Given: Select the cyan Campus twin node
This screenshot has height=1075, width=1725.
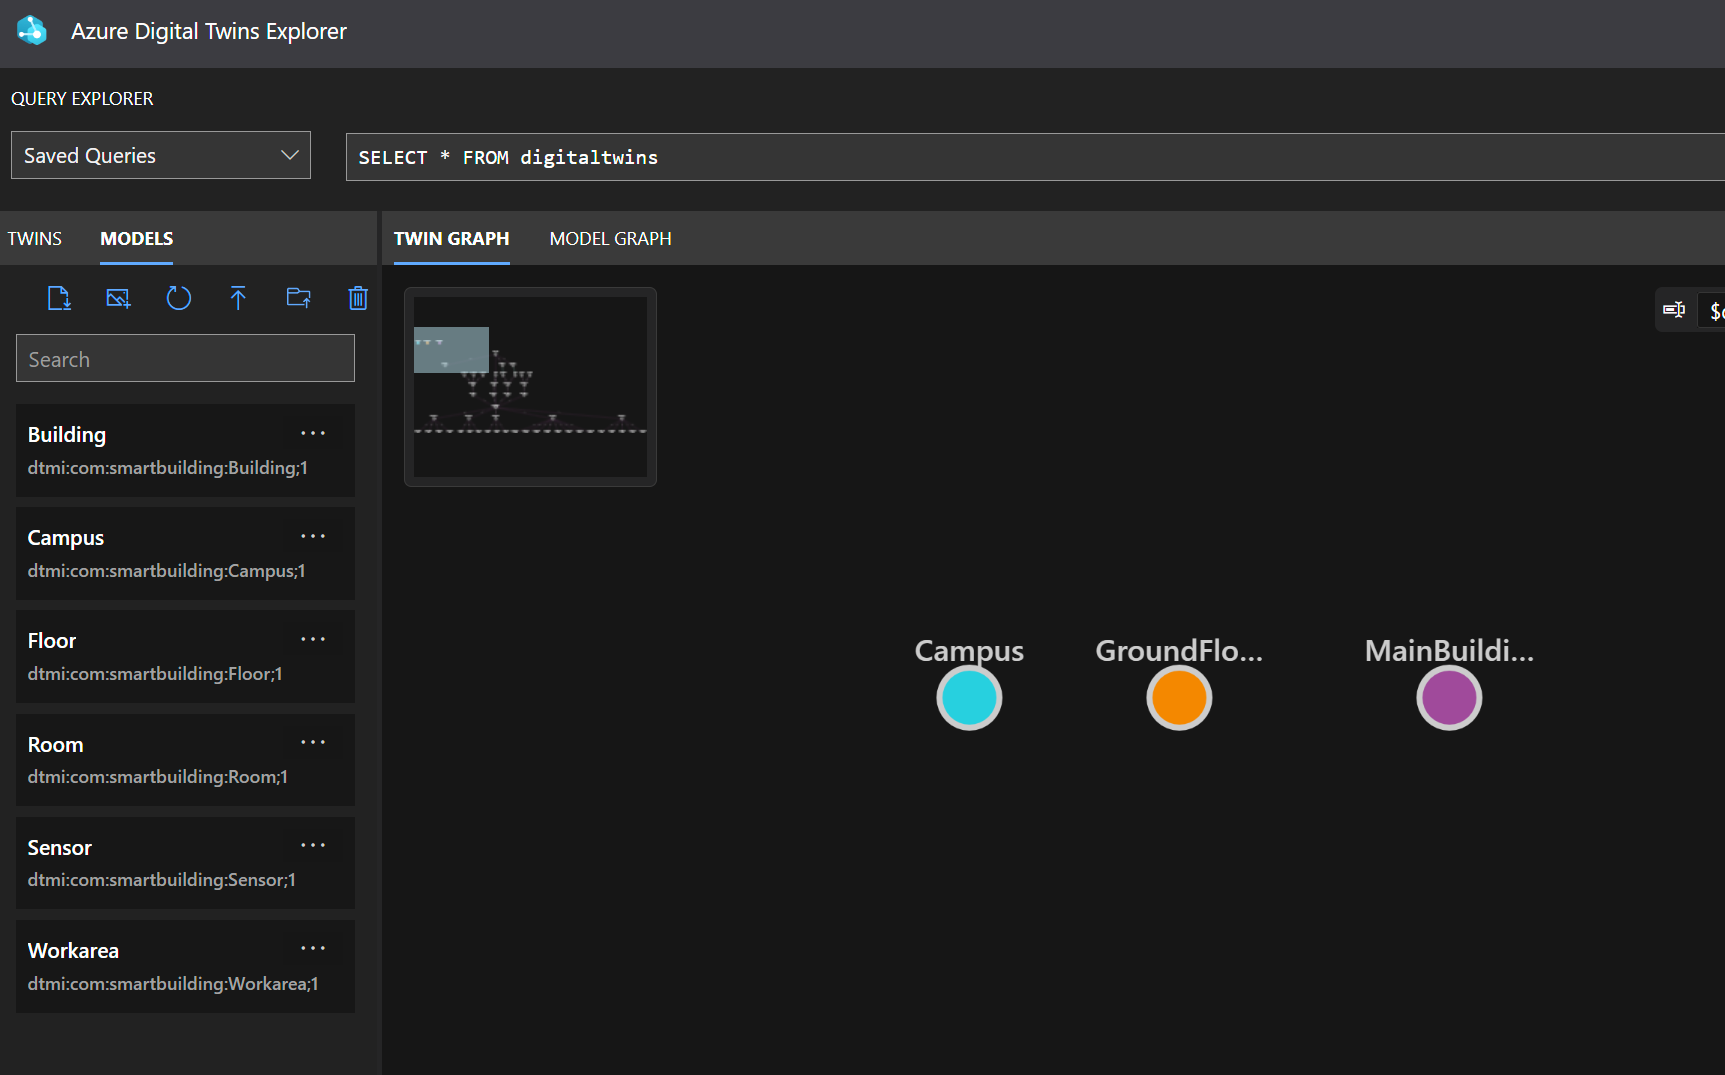Looking at the screenshot, I should tap(969, 698).
